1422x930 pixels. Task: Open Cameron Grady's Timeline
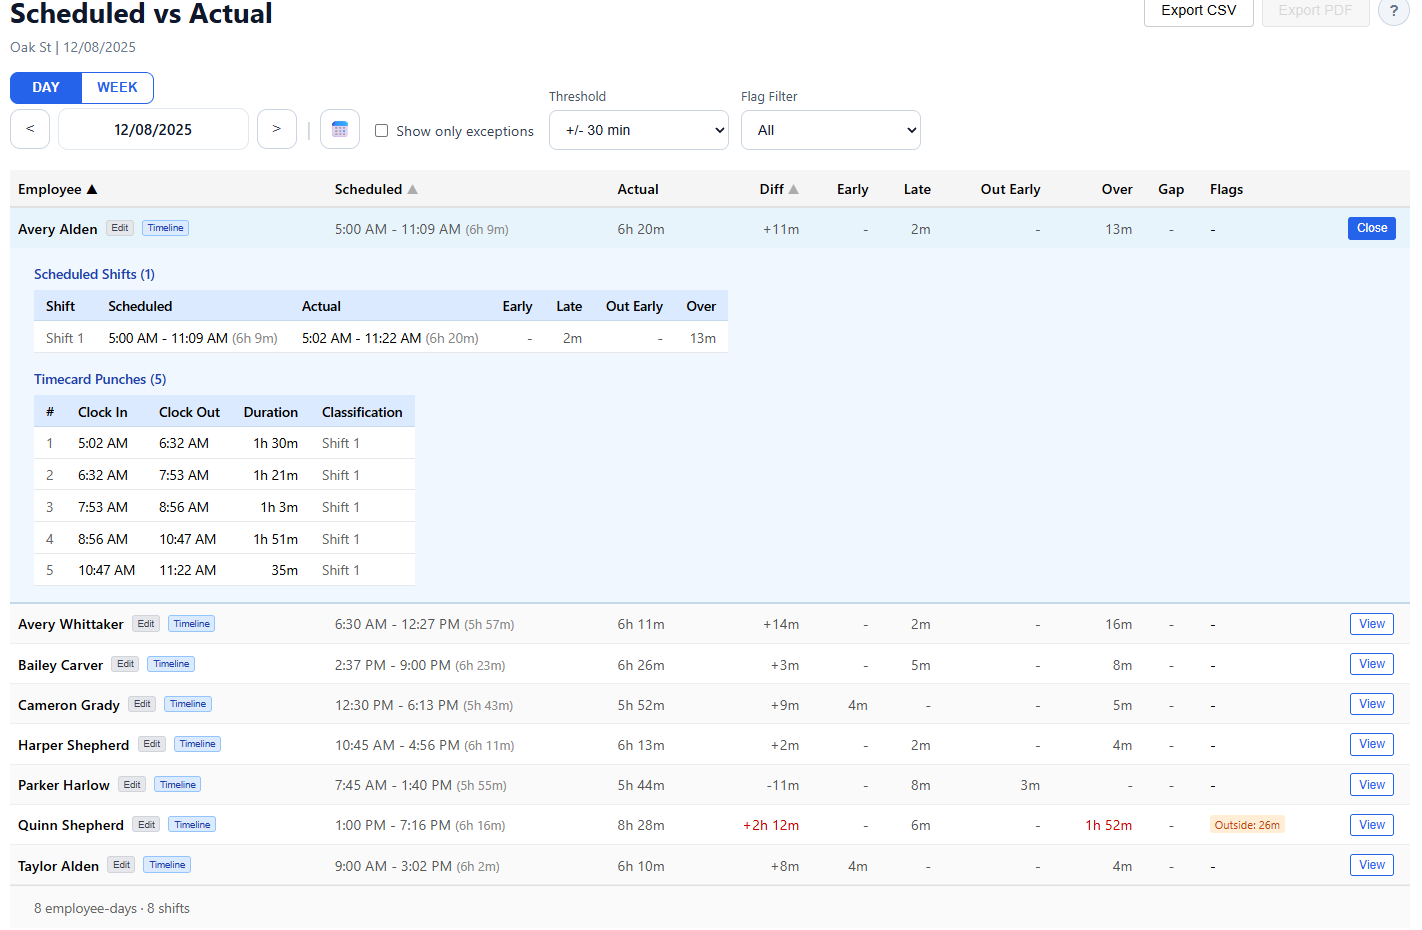(x=188, y=704)
